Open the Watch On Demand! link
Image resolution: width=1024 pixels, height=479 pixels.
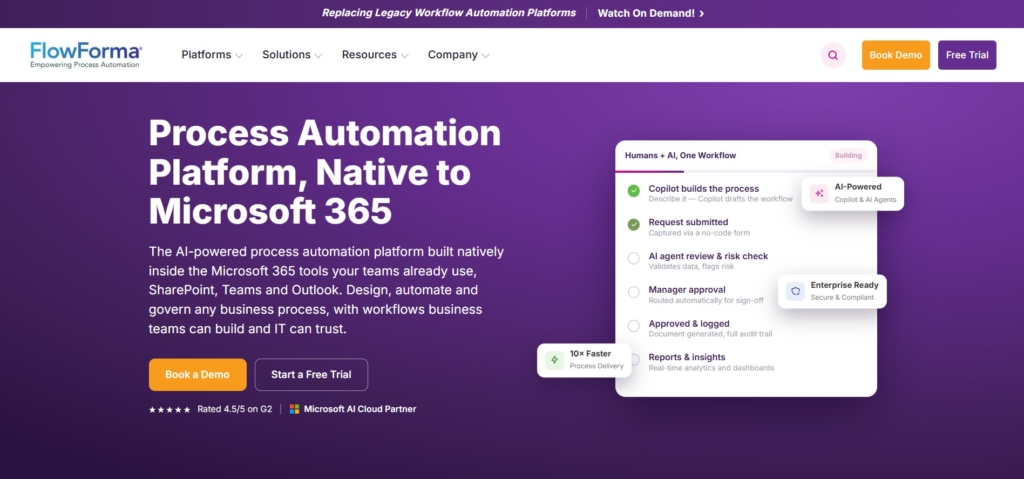(650, 13)
